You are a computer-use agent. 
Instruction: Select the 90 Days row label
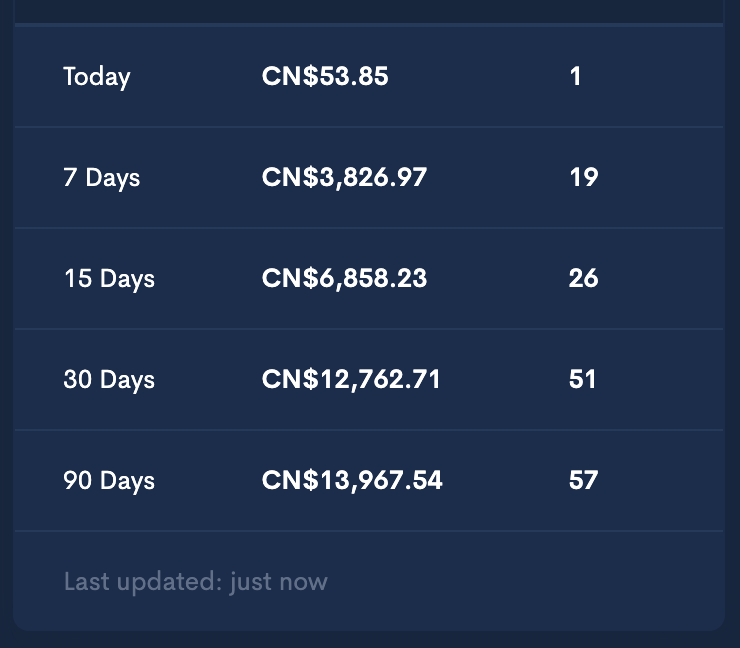(x=109, y=481)
